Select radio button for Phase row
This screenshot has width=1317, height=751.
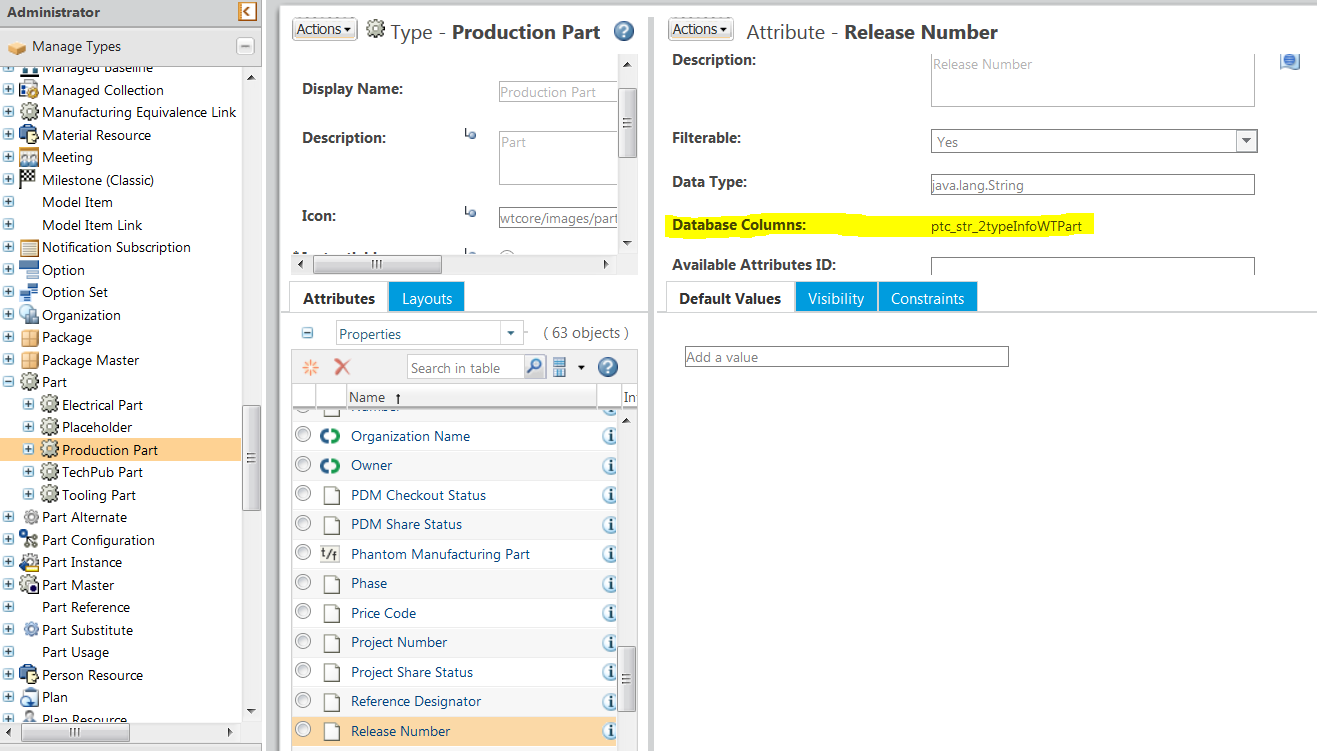click(x=303, y=582)
